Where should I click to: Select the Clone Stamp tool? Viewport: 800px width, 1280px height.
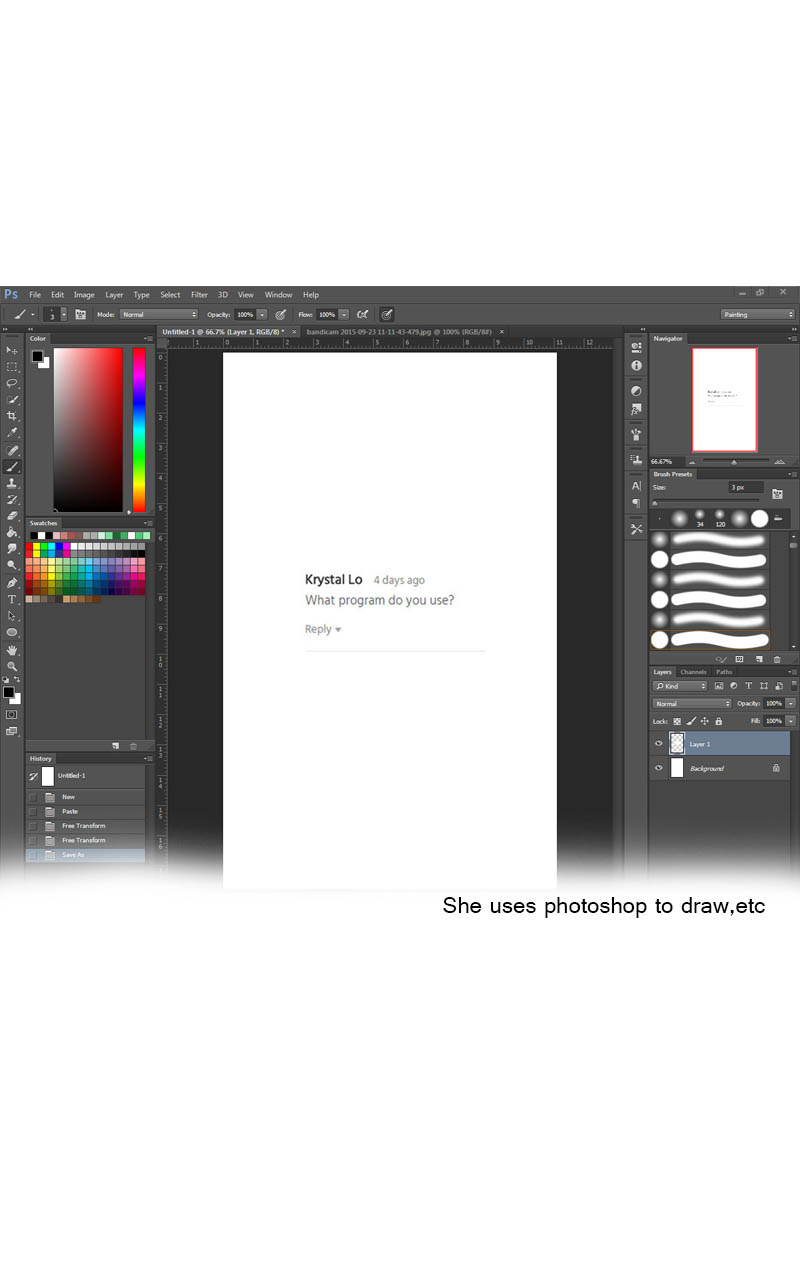click(x=12, y=483)
